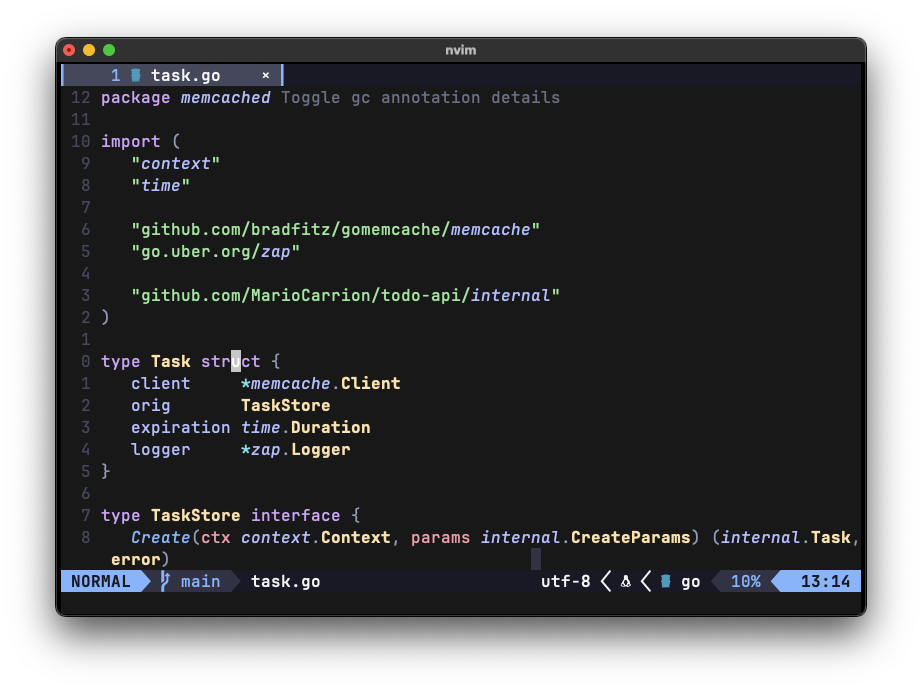Switch to the task.go tab in the bufferline
This screenshot has width=922, height=690.
[185, 74]
